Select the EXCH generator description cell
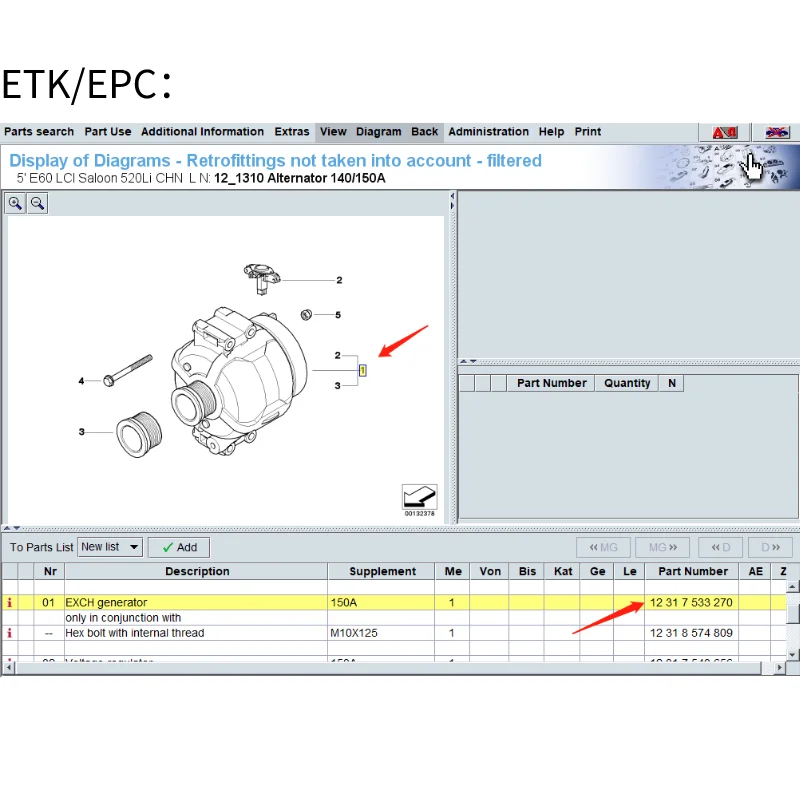Screen dimensions: 800x800 [x=196, y=603]
